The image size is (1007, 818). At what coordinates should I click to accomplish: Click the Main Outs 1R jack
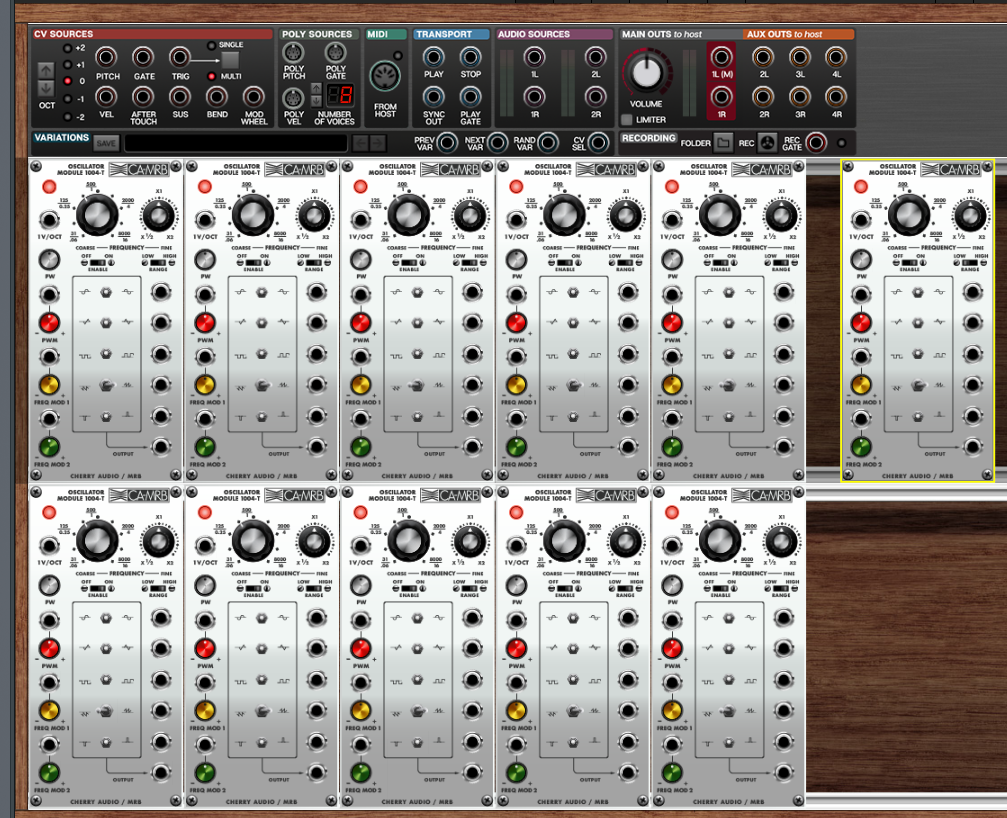[x=721, y=97]
